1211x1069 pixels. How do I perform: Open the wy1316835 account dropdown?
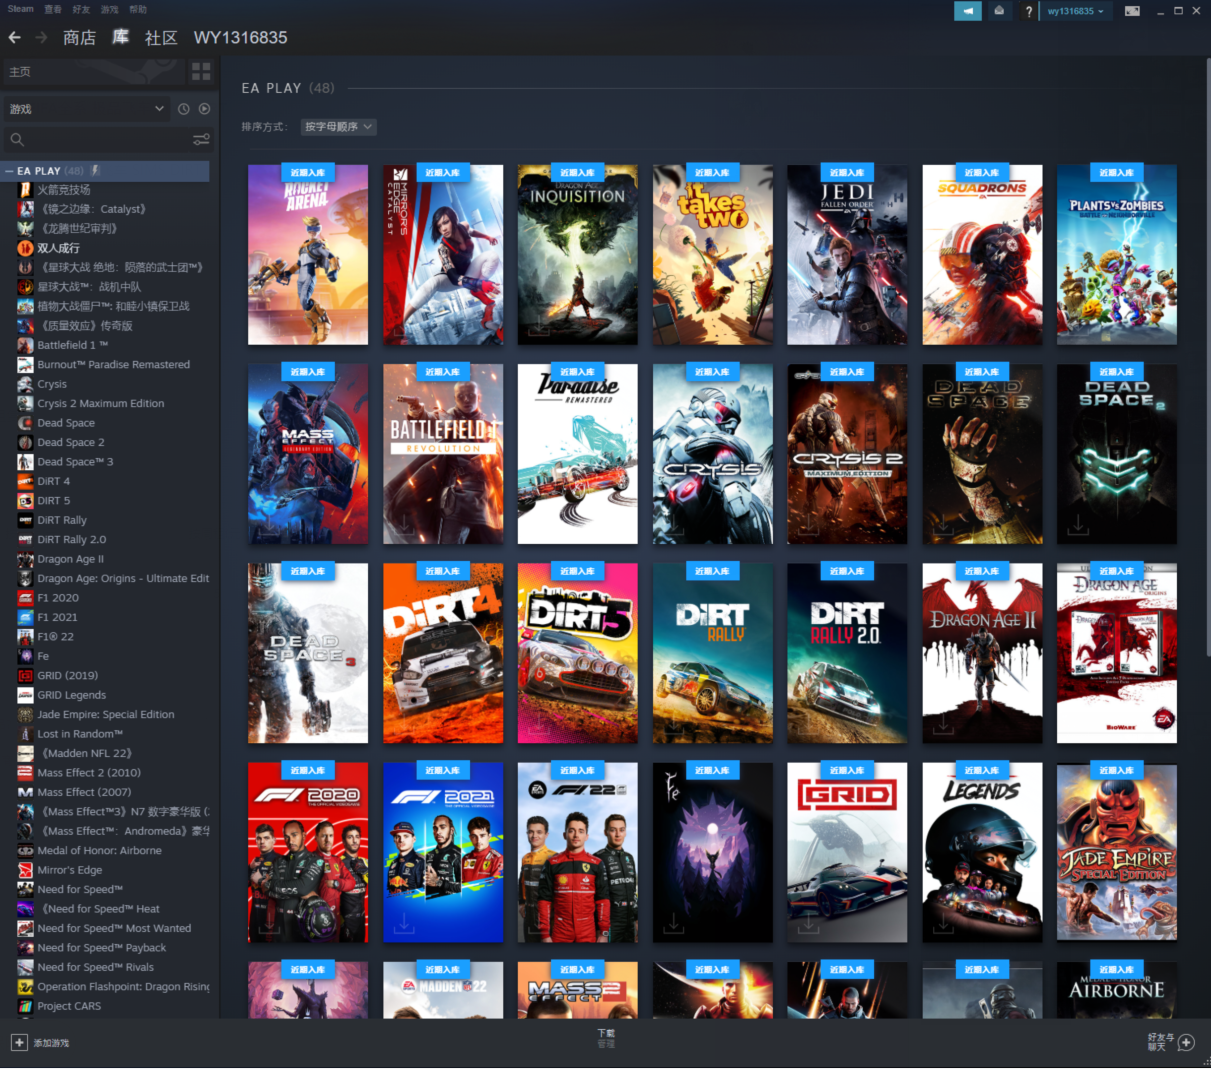coord(1076,11)
